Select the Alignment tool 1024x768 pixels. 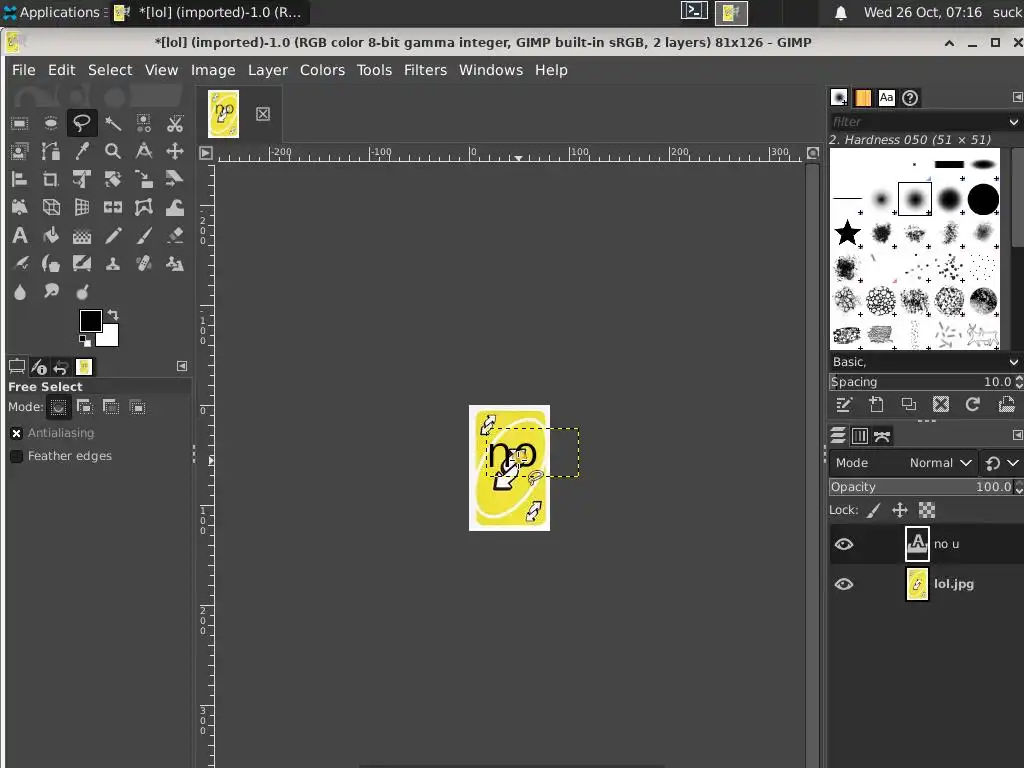[x=20, y=180]
